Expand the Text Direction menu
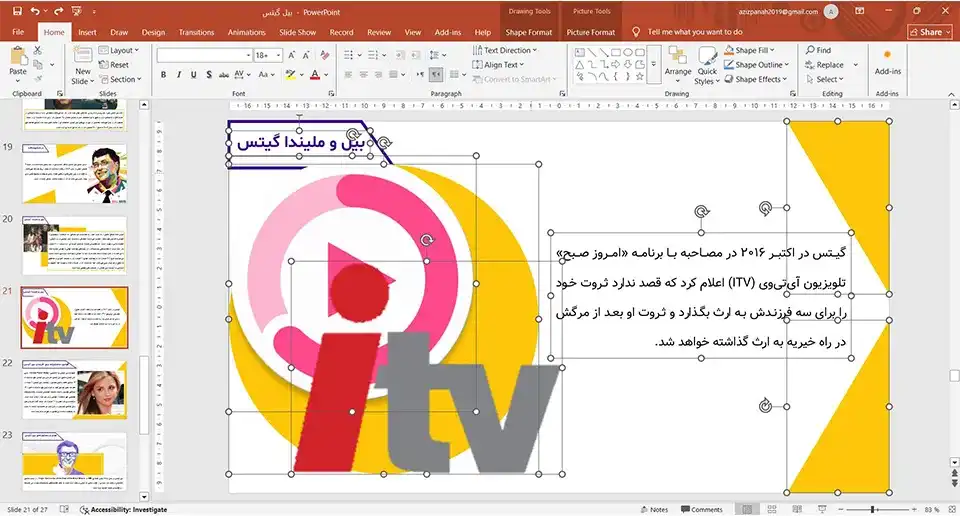Image resolution: width=960 pixels, height=516 pixels. pos(504,50)
